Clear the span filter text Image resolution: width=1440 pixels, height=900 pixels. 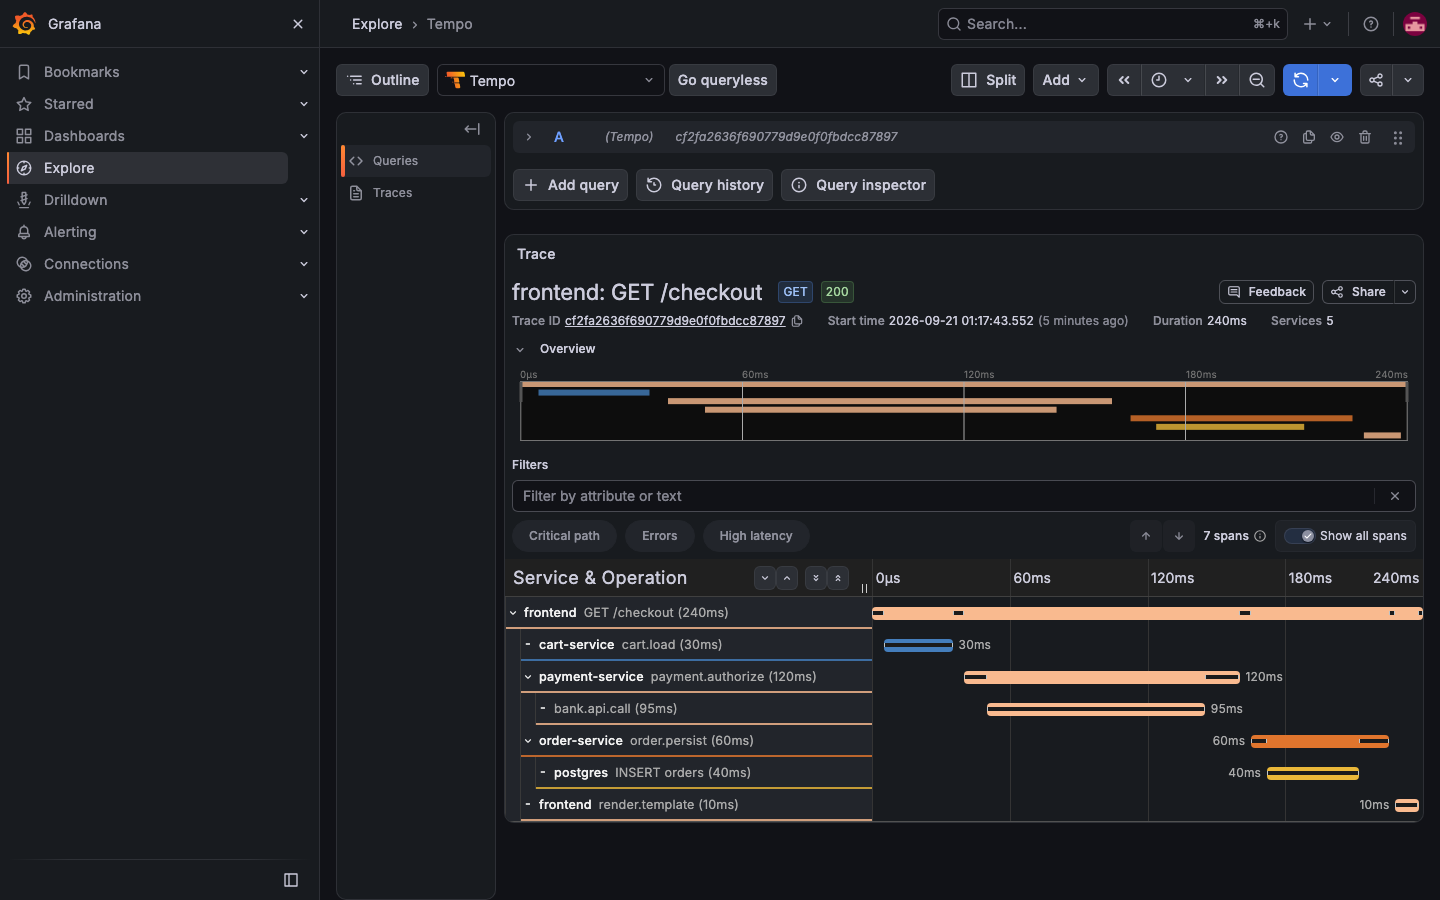1395,496
